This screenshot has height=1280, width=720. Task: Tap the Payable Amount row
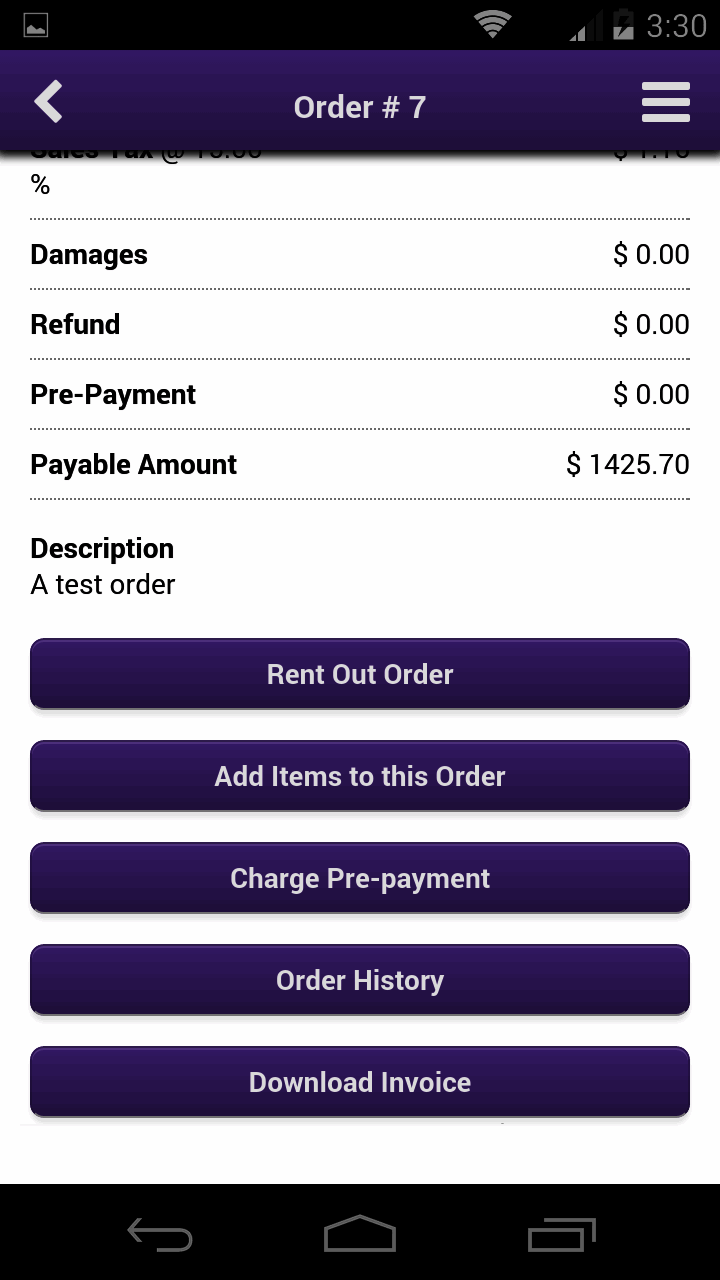coord(360,464)
